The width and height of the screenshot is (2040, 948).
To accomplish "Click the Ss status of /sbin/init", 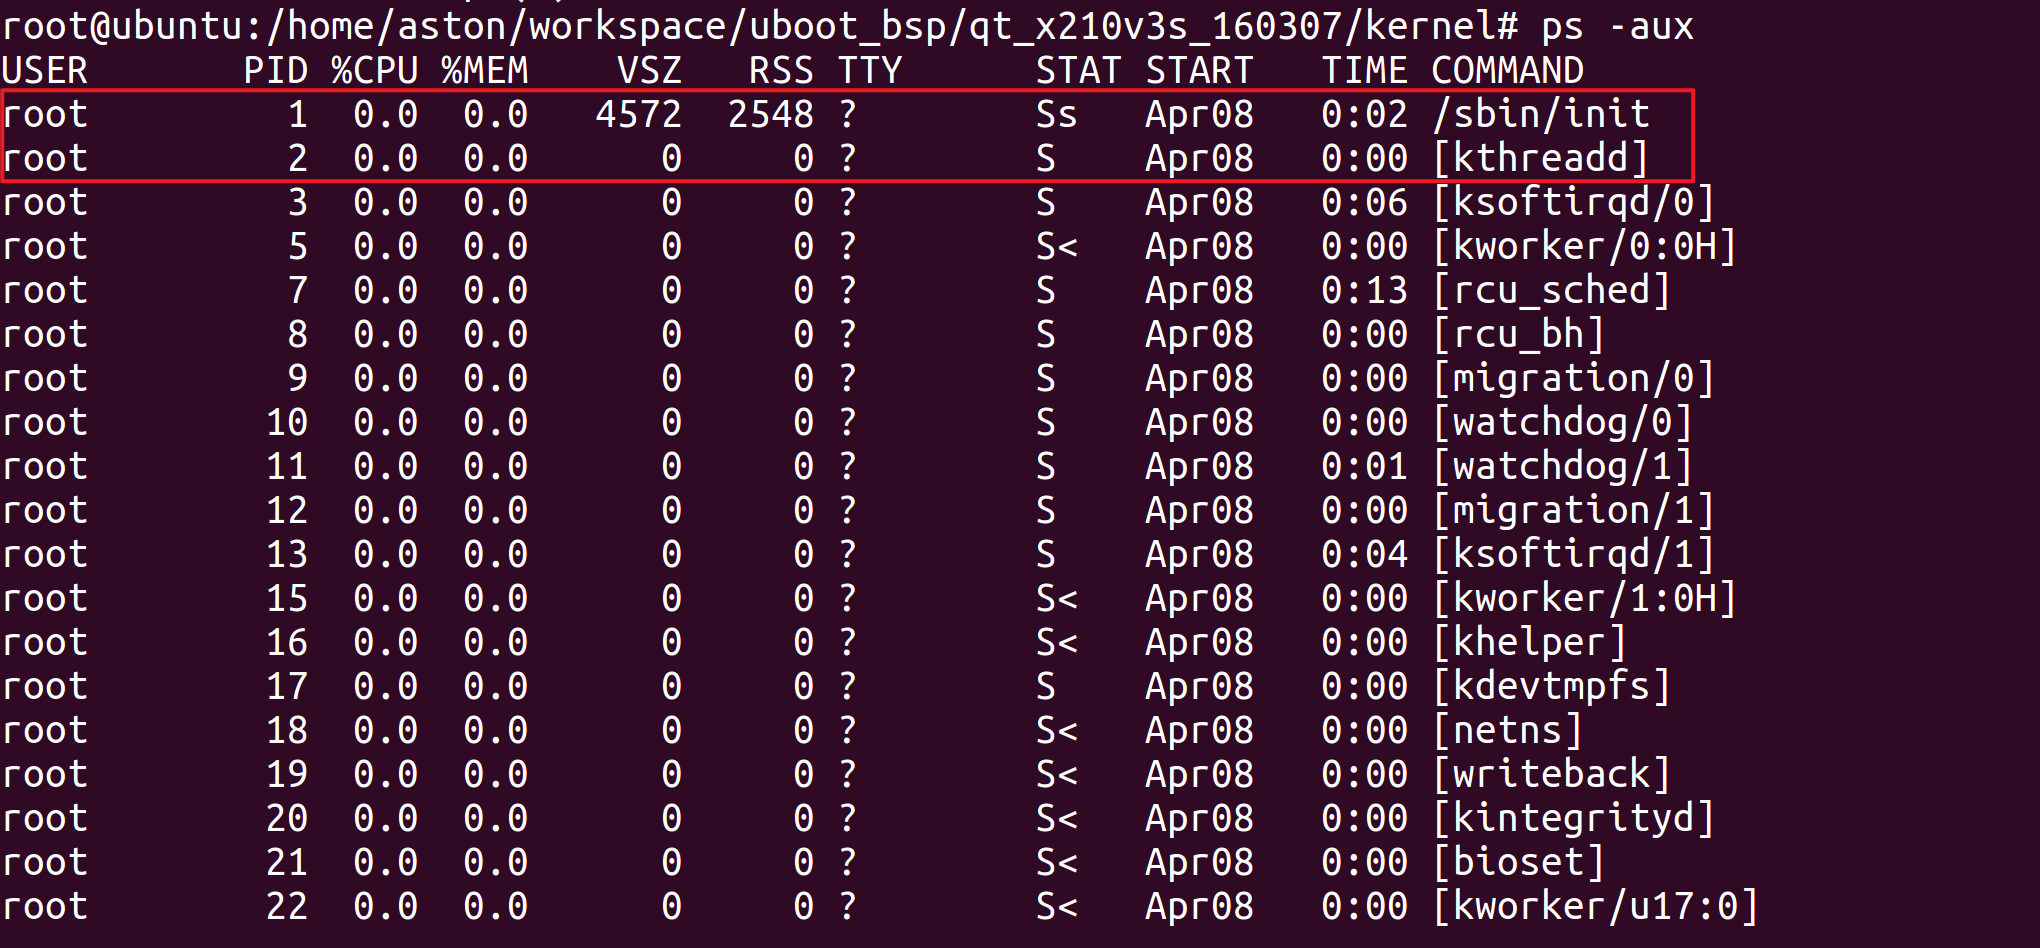I will point(1057,114).
